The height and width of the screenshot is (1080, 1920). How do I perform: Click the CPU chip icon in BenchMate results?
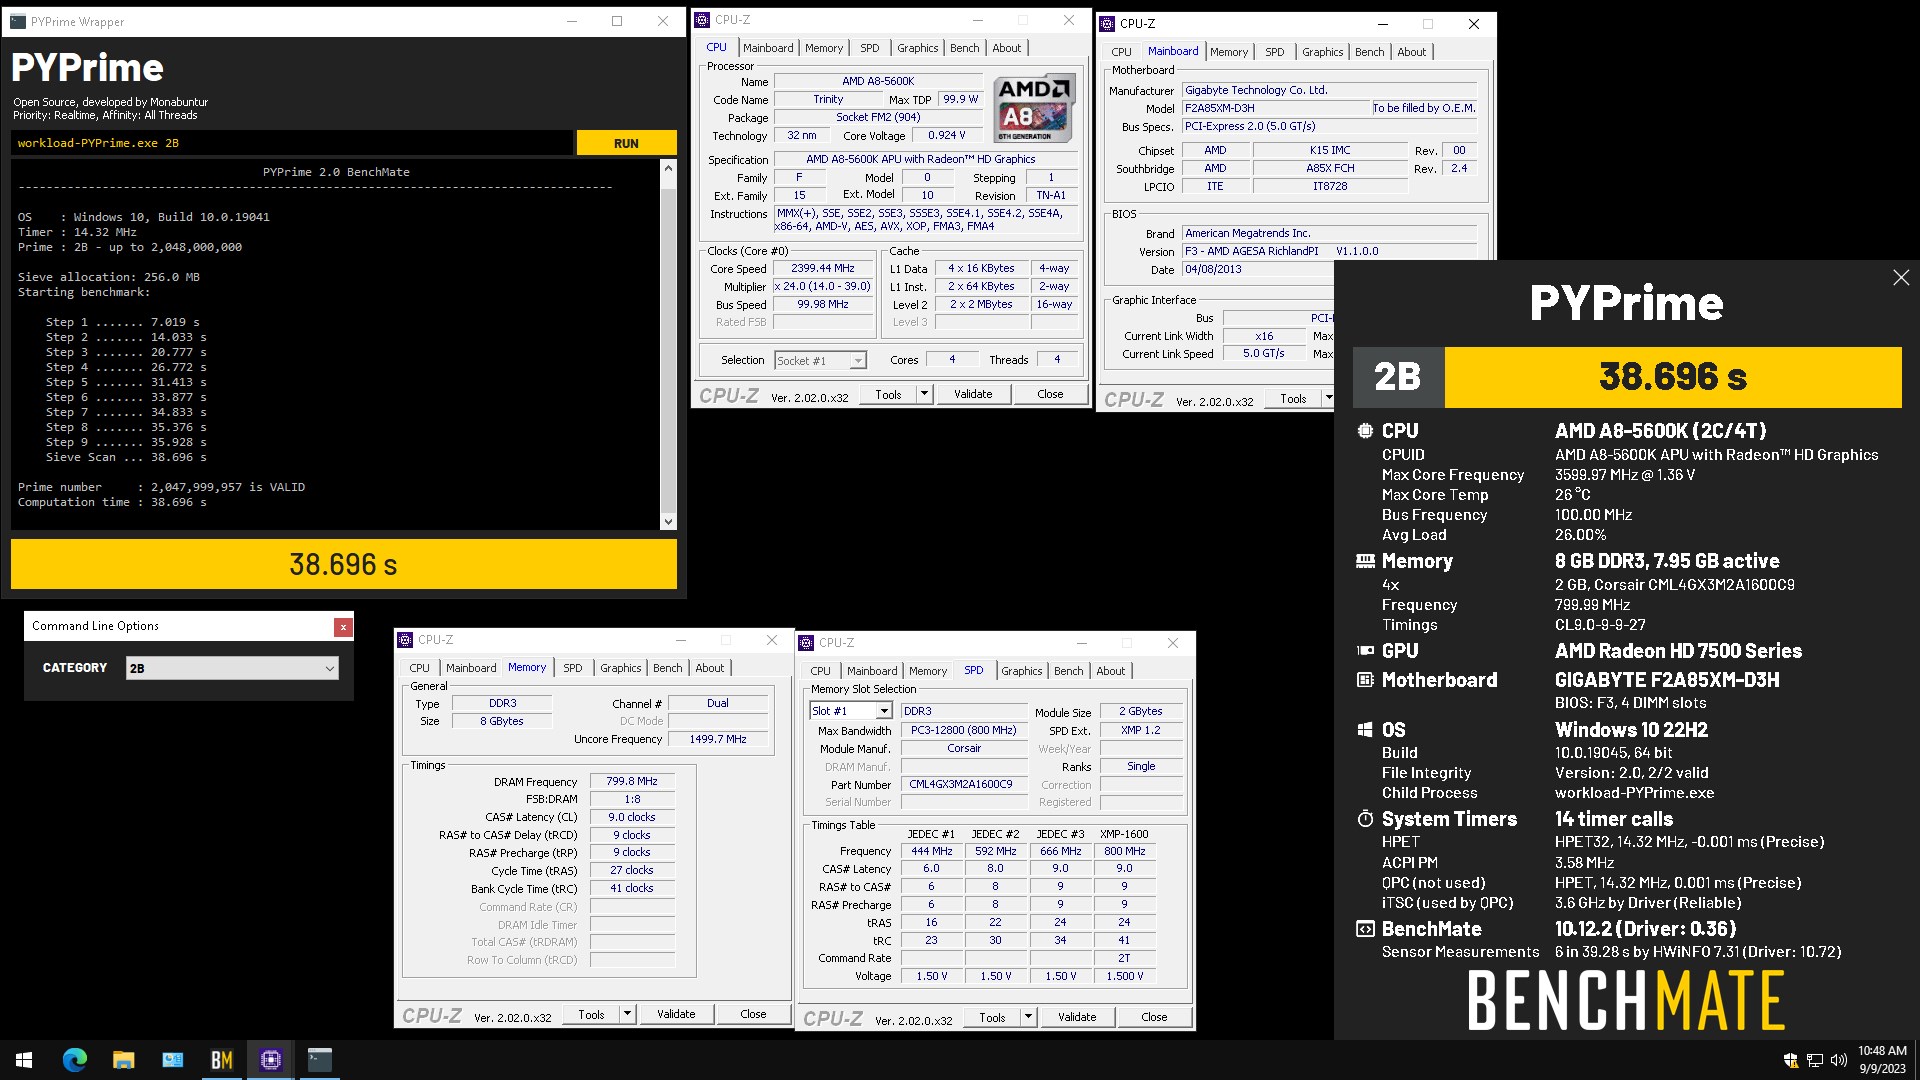[1365, 431]
